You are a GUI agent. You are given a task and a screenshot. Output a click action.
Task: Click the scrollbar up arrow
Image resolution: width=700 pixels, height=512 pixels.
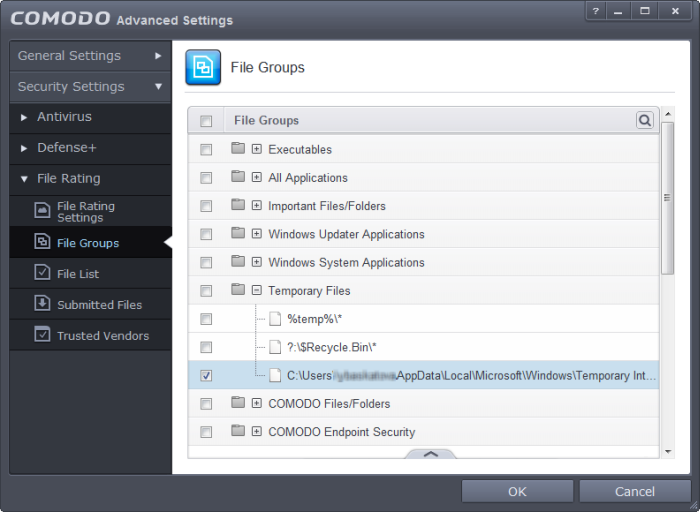click(668, 114)
